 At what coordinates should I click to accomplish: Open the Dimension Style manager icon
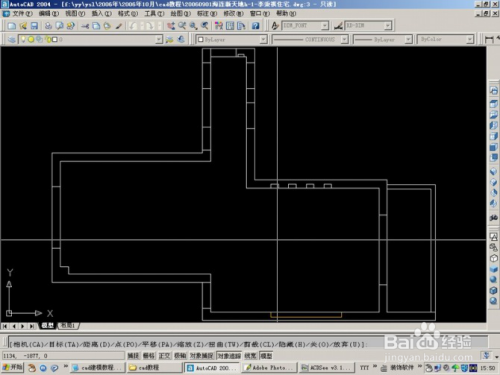pyautogui.click(x=338, y=26)
